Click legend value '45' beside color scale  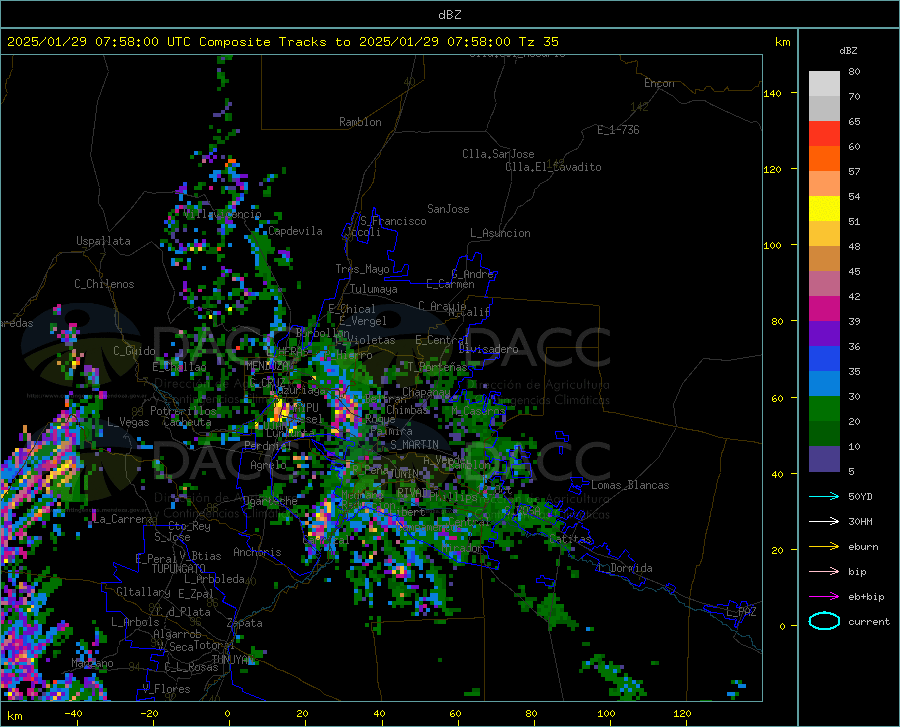tap(854, 271)
